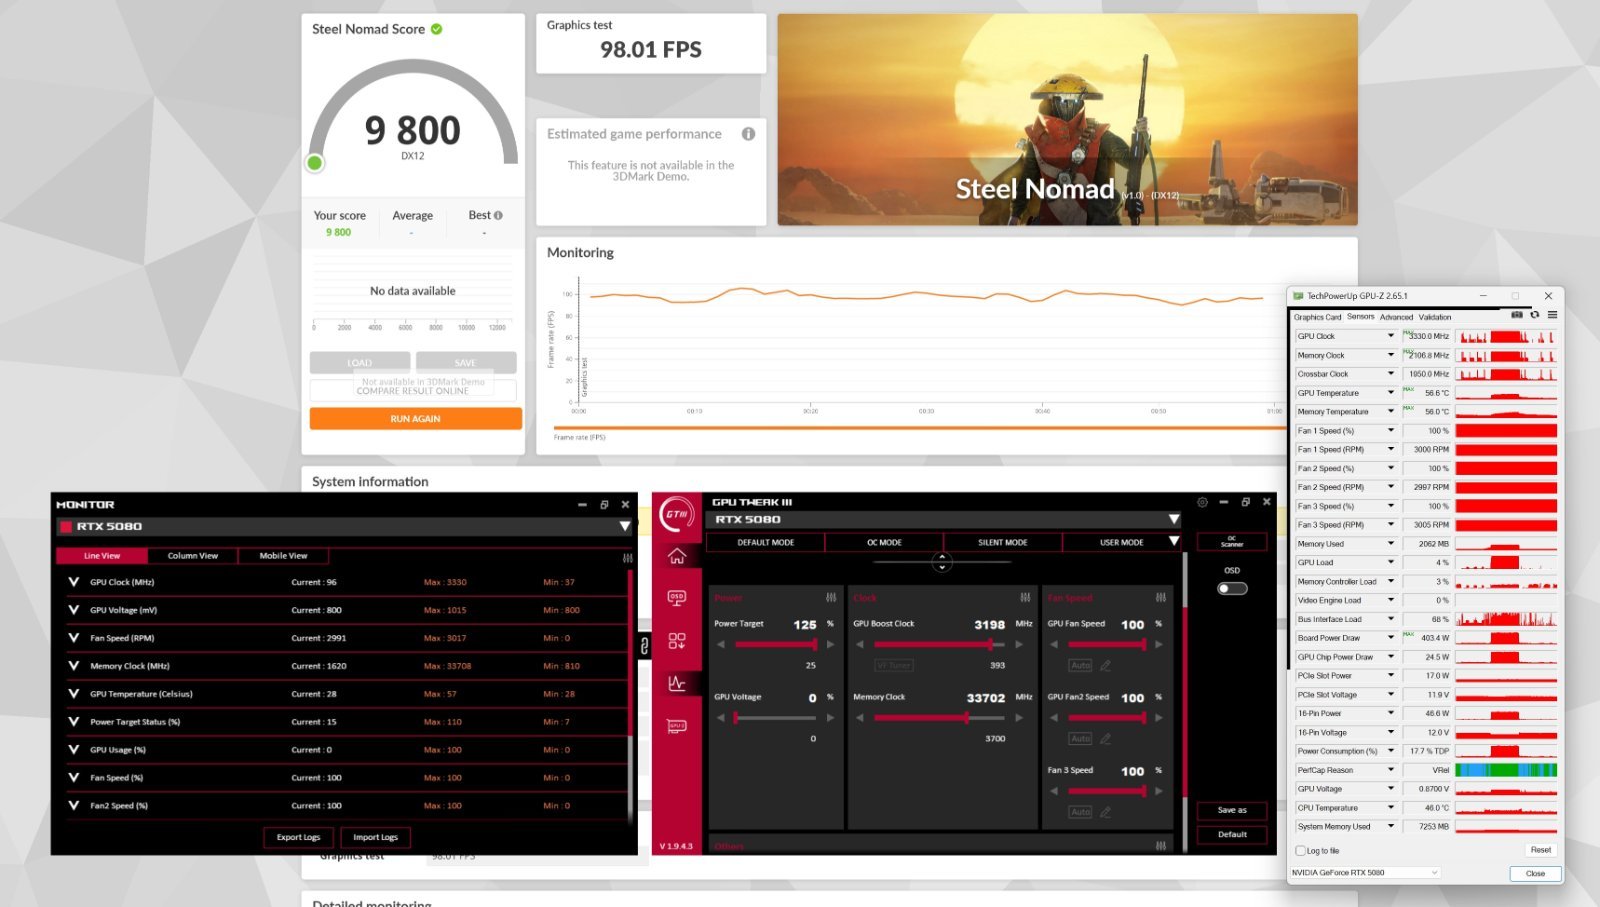Open the User Mode profile dropdown arrow
Image resolution: width=1600 pixels, height=907 pixels.
click(x=1174, y=542)
